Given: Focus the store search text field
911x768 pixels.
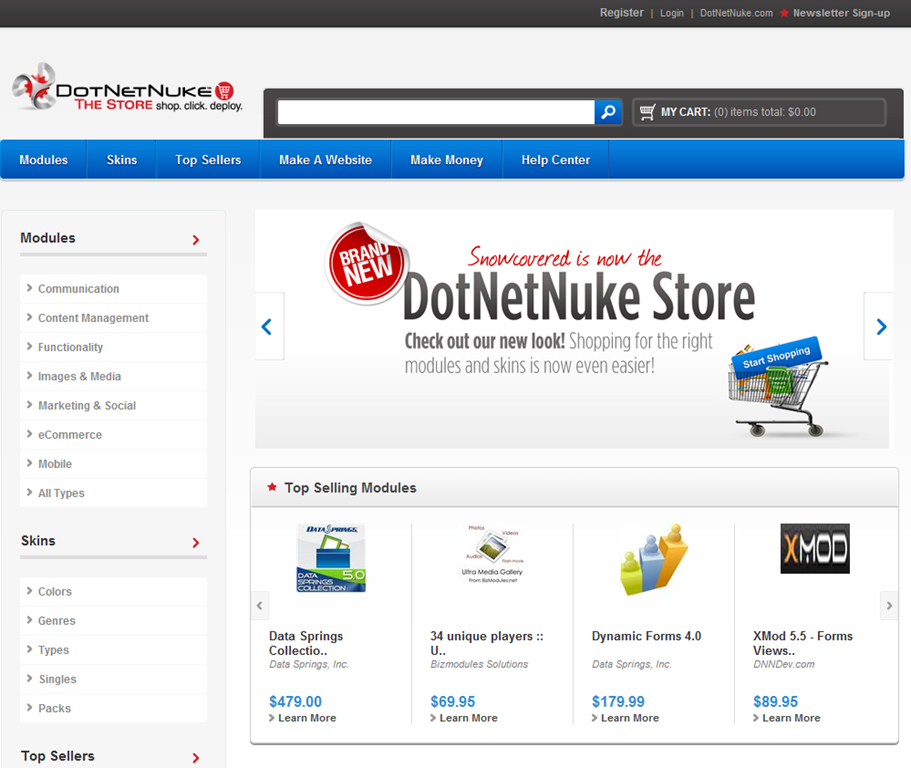Looking at the screenshot, I should [436, 112].
